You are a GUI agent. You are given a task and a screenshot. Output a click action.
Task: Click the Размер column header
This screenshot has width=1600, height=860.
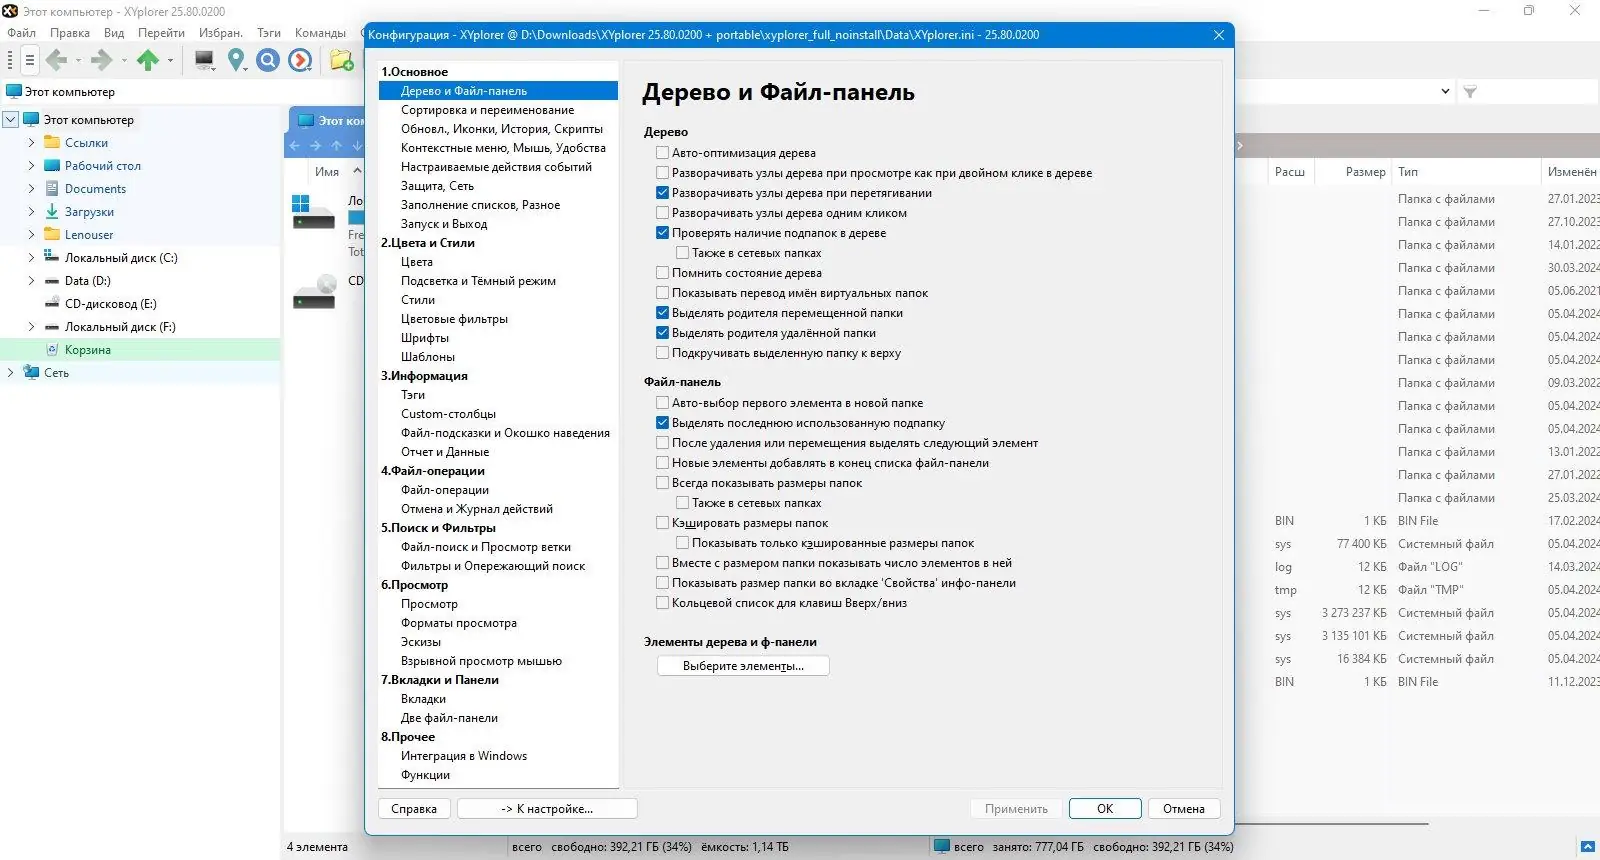tap(1366, 172)
